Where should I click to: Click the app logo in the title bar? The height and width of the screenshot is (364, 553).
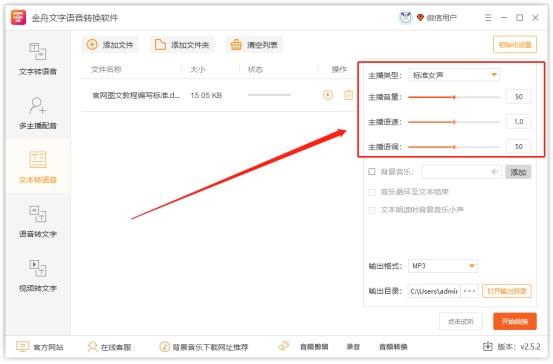coord(18,17)
